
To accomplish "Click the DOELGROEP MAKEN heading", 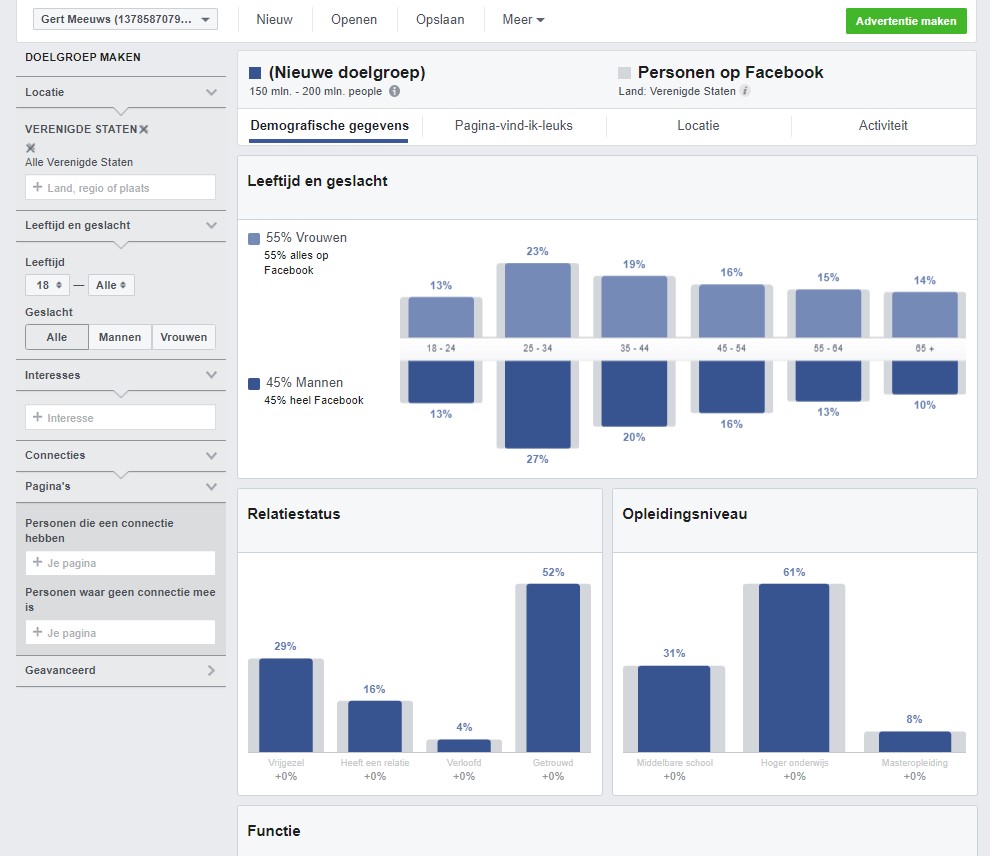I will tap(83, 57).
